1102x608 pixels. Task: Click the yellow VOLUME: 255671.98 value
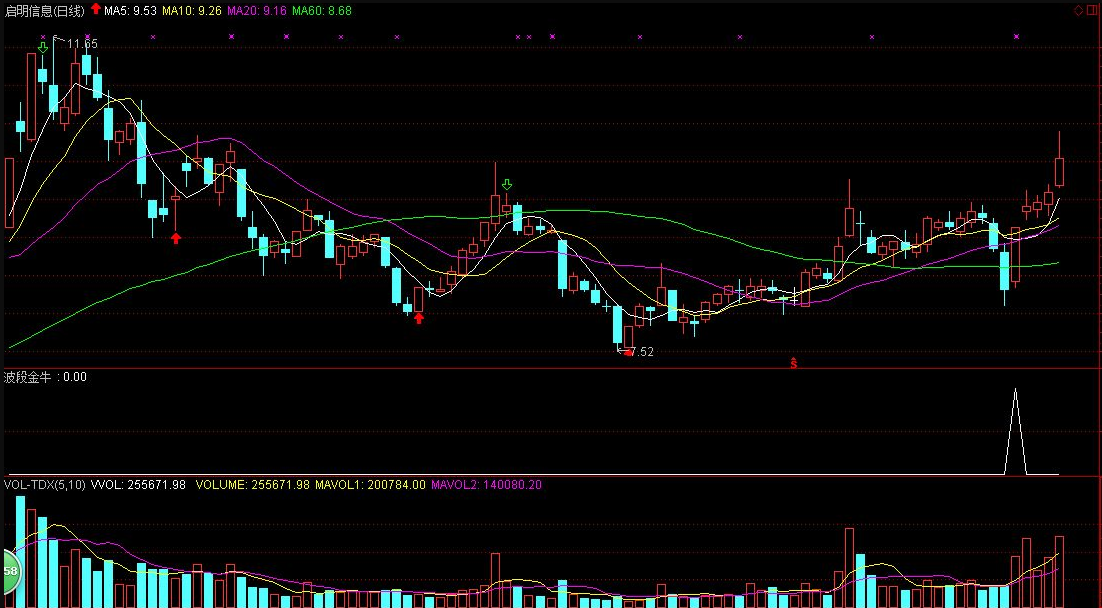pyautogui.click(x=252, y=484)
